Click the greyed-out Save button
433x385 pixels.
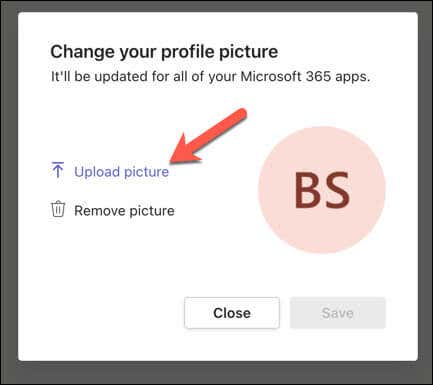click(x=338, y=313)
